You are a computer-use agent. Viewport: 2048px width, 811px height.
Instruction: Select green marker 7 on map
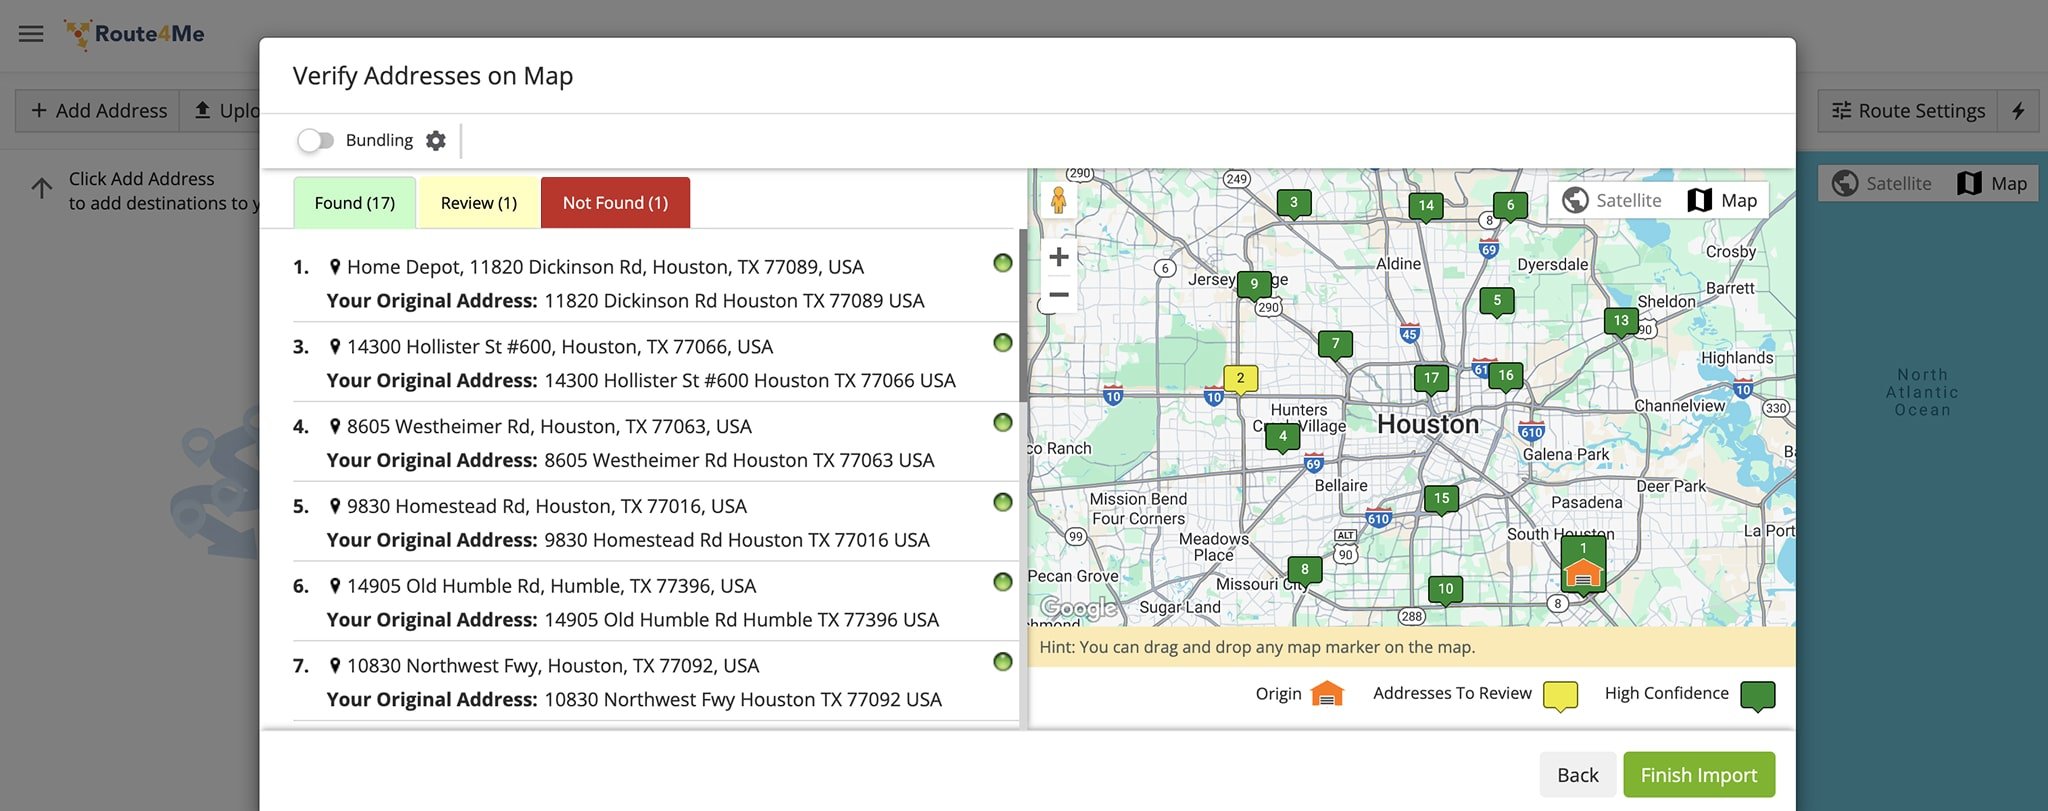[x=1335, y=346]
